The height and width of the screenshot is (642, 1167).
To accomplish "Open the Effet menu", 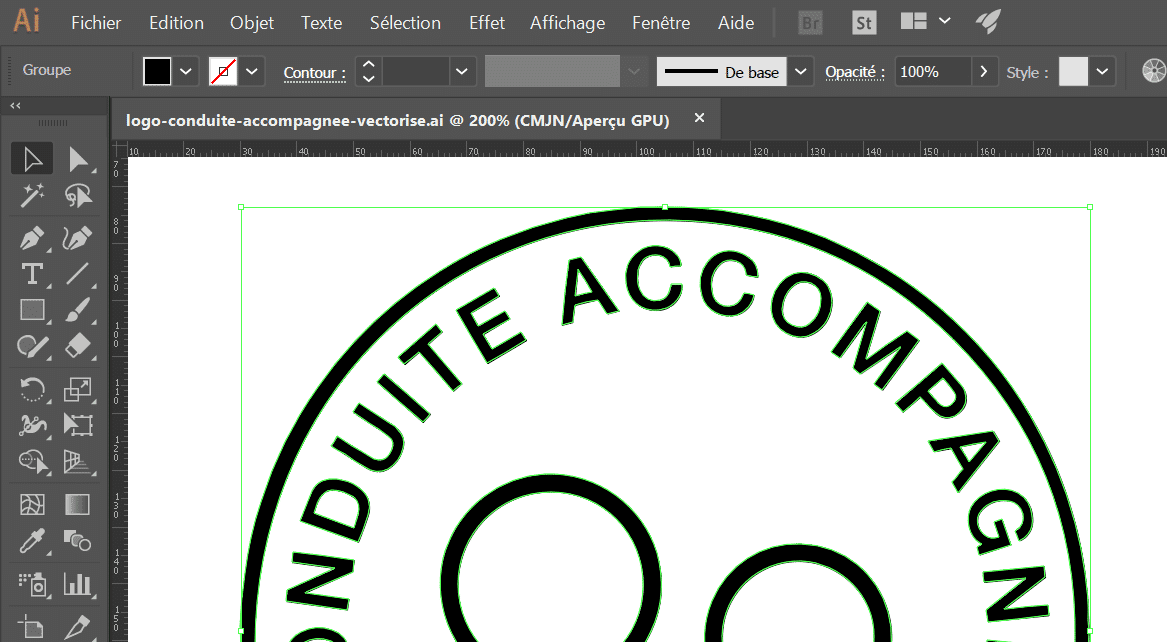I will 487,23.
